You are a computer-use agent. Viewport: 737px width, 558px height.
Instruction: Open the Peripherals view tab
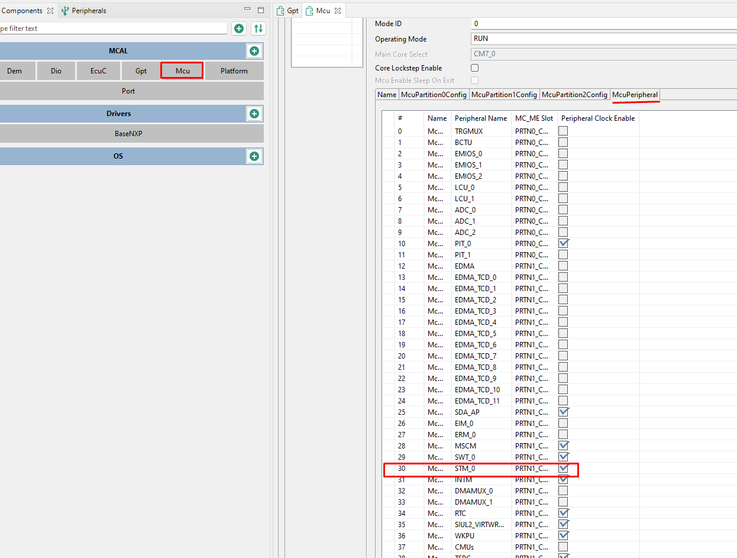click(84, 10)
